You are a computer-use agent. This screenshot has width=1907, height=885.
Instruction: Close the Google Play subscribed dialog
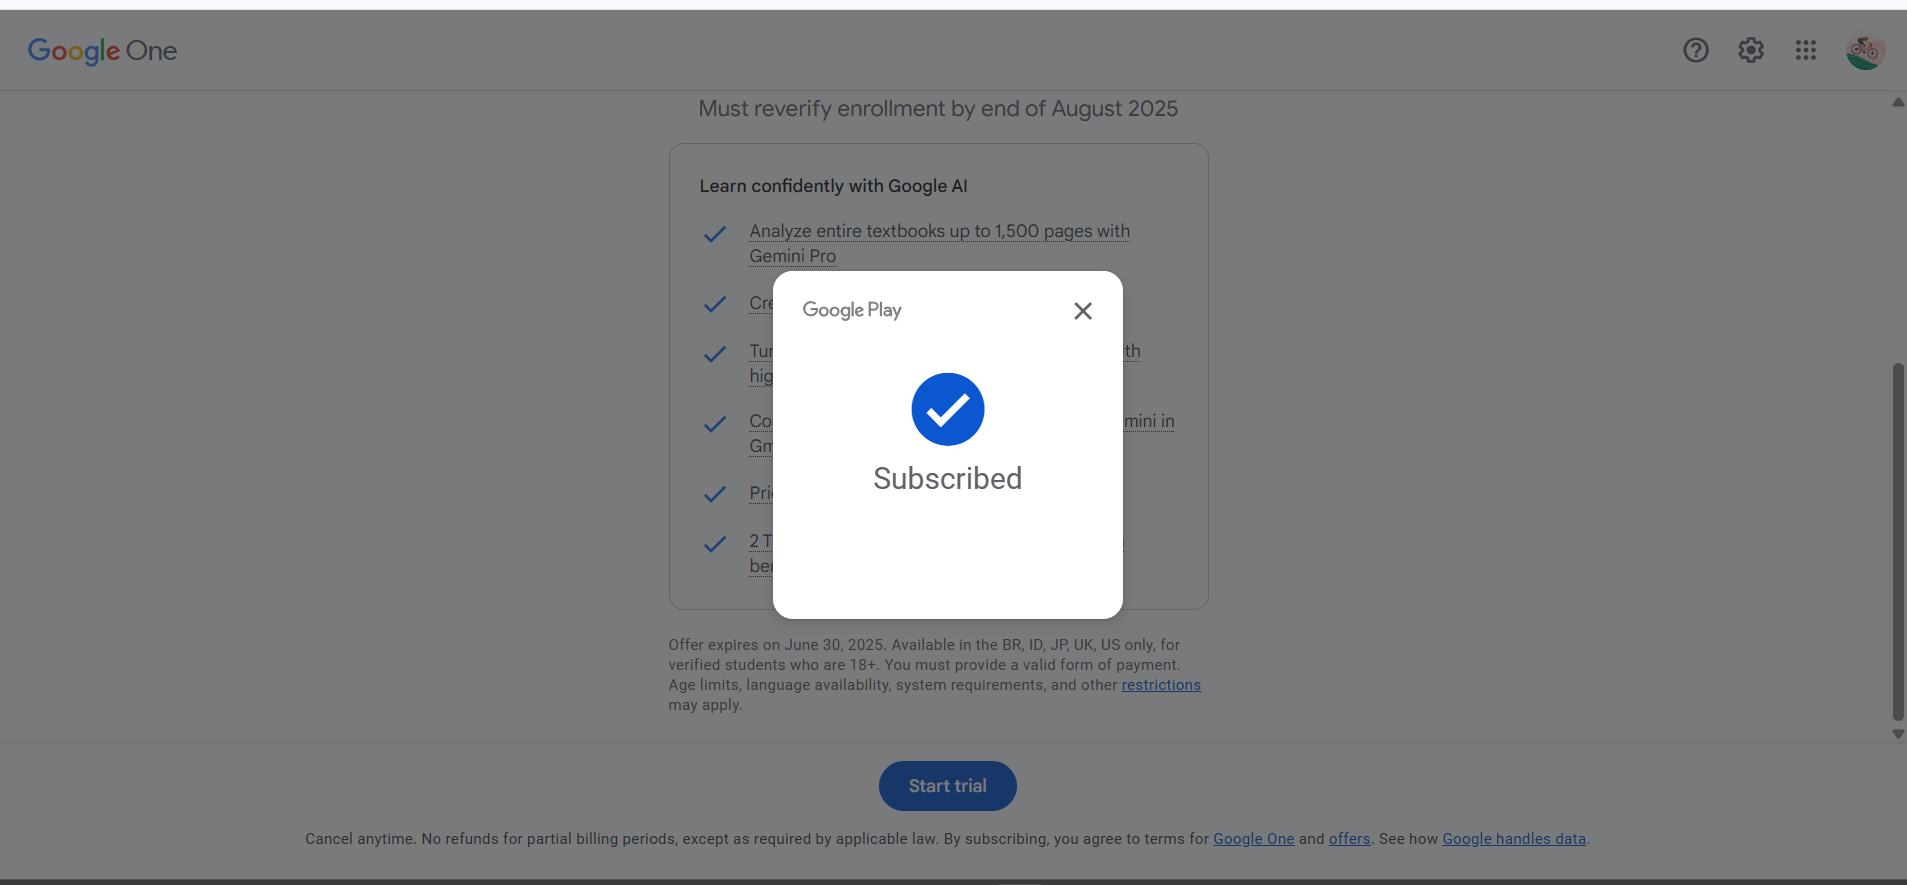pos(1082,311)
